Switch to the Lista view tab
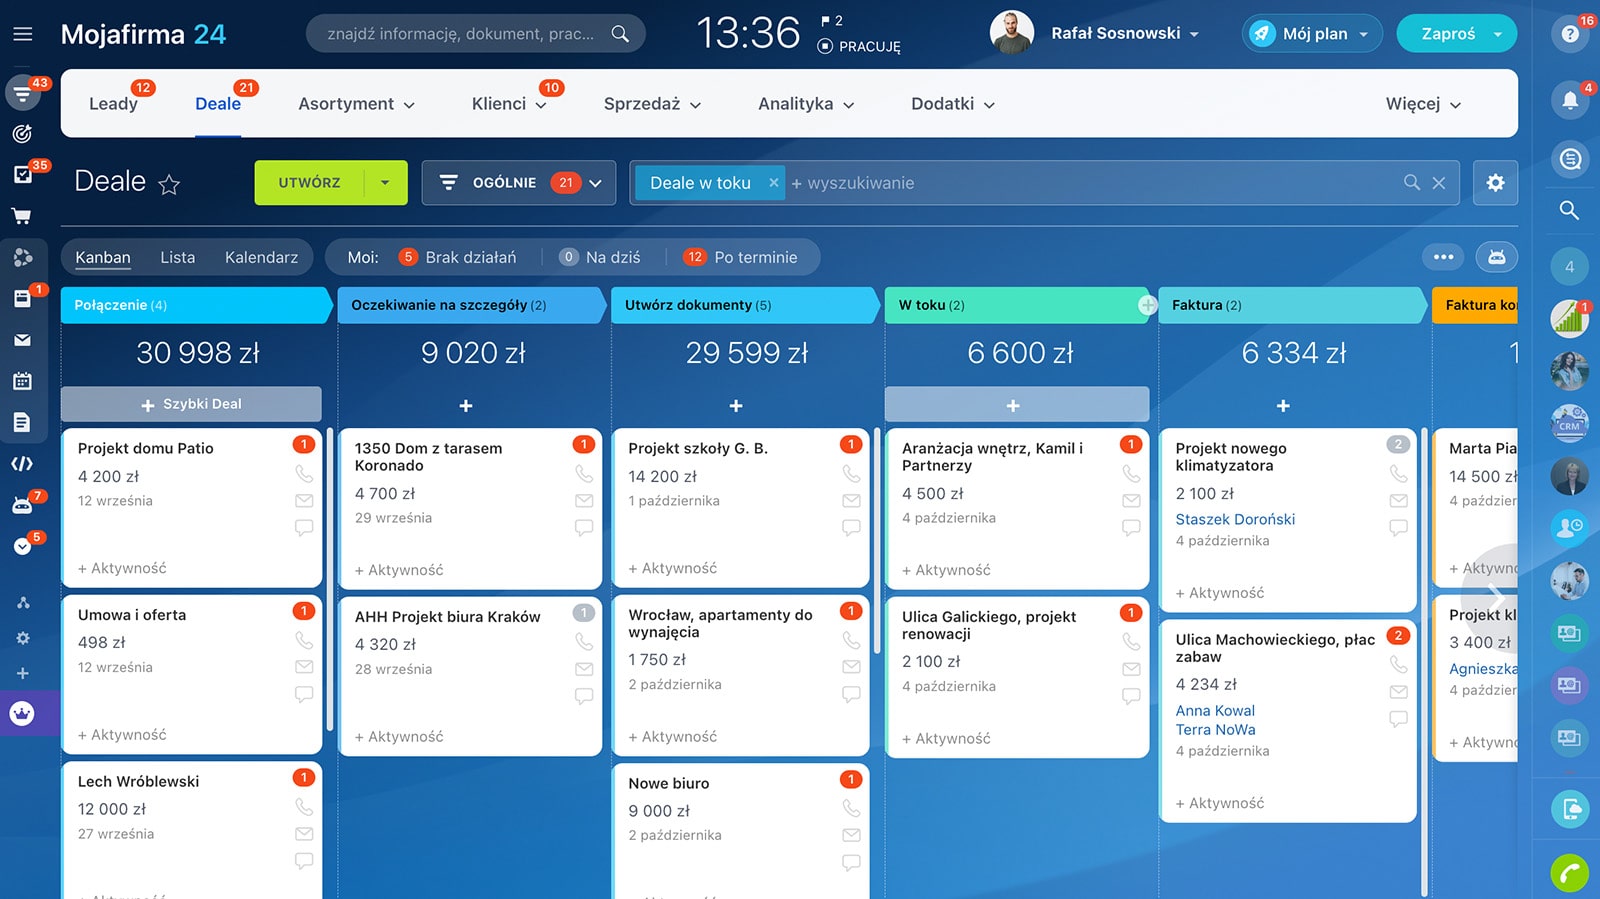Viewport: 1600px width, 899px height. tap(177, 257)
